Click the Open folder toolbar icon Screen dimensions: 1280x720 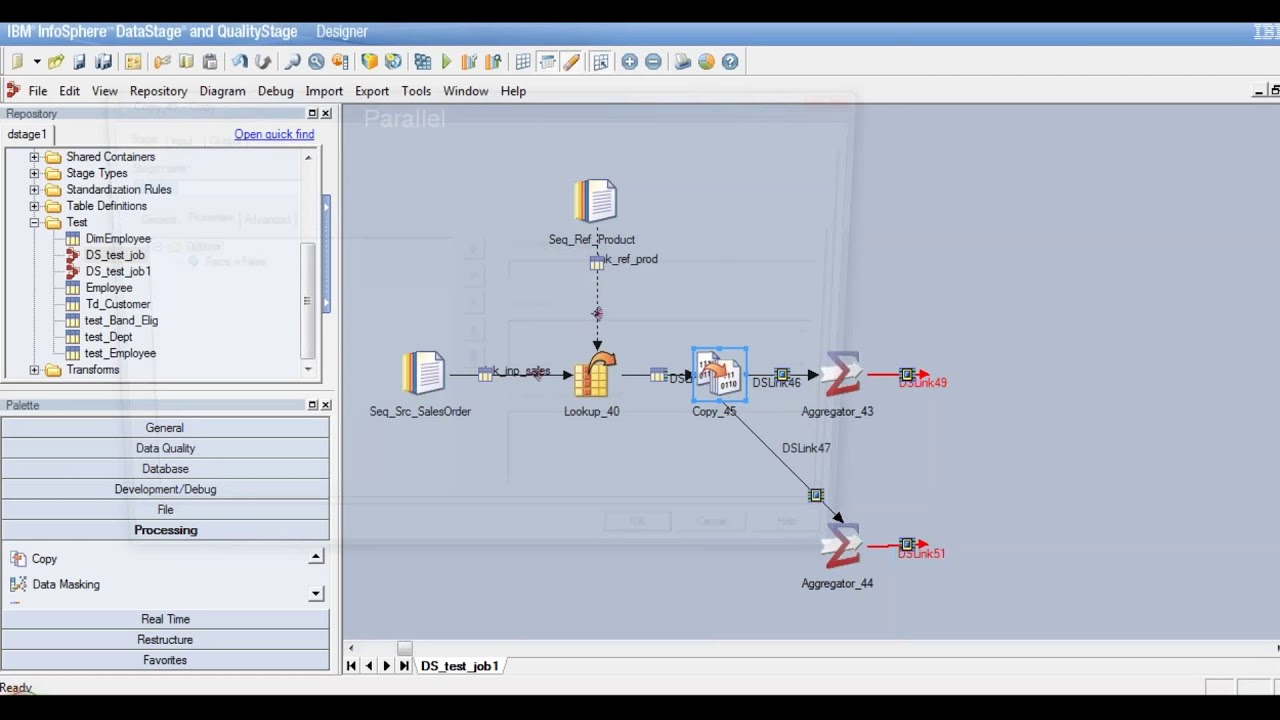(x=56, y=62)
